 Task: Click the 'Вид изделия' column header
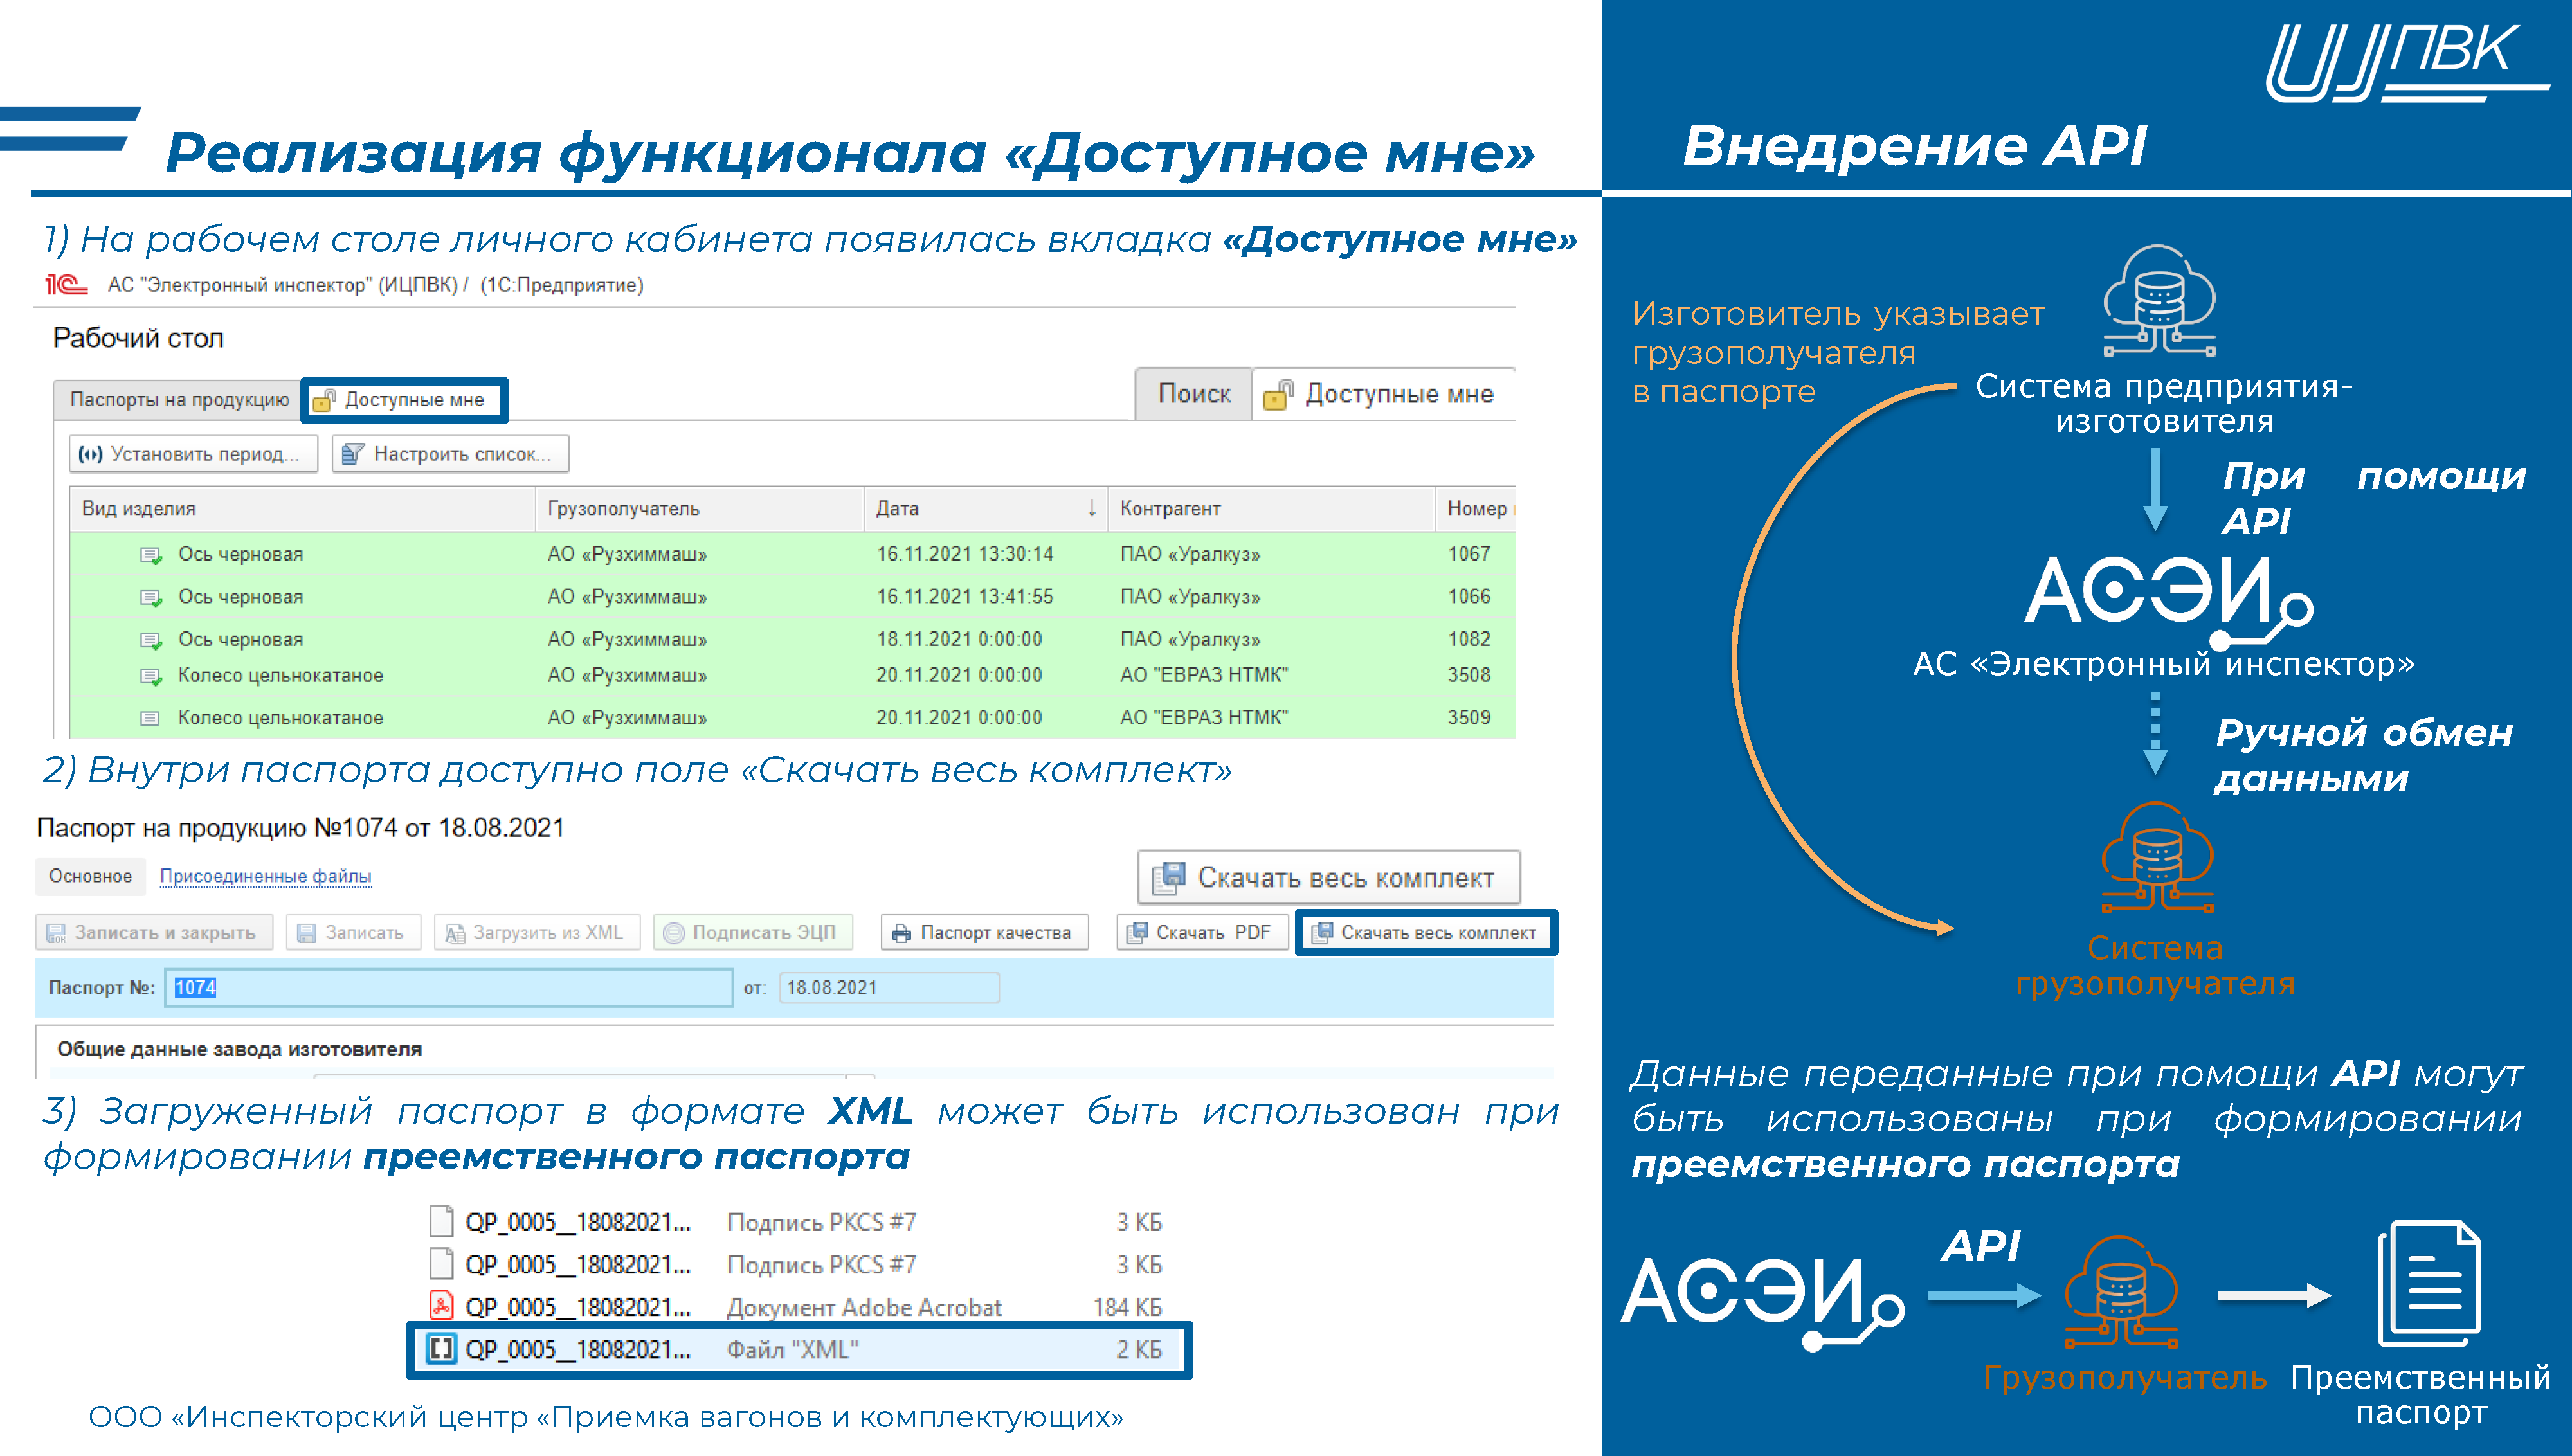point(303,508)
